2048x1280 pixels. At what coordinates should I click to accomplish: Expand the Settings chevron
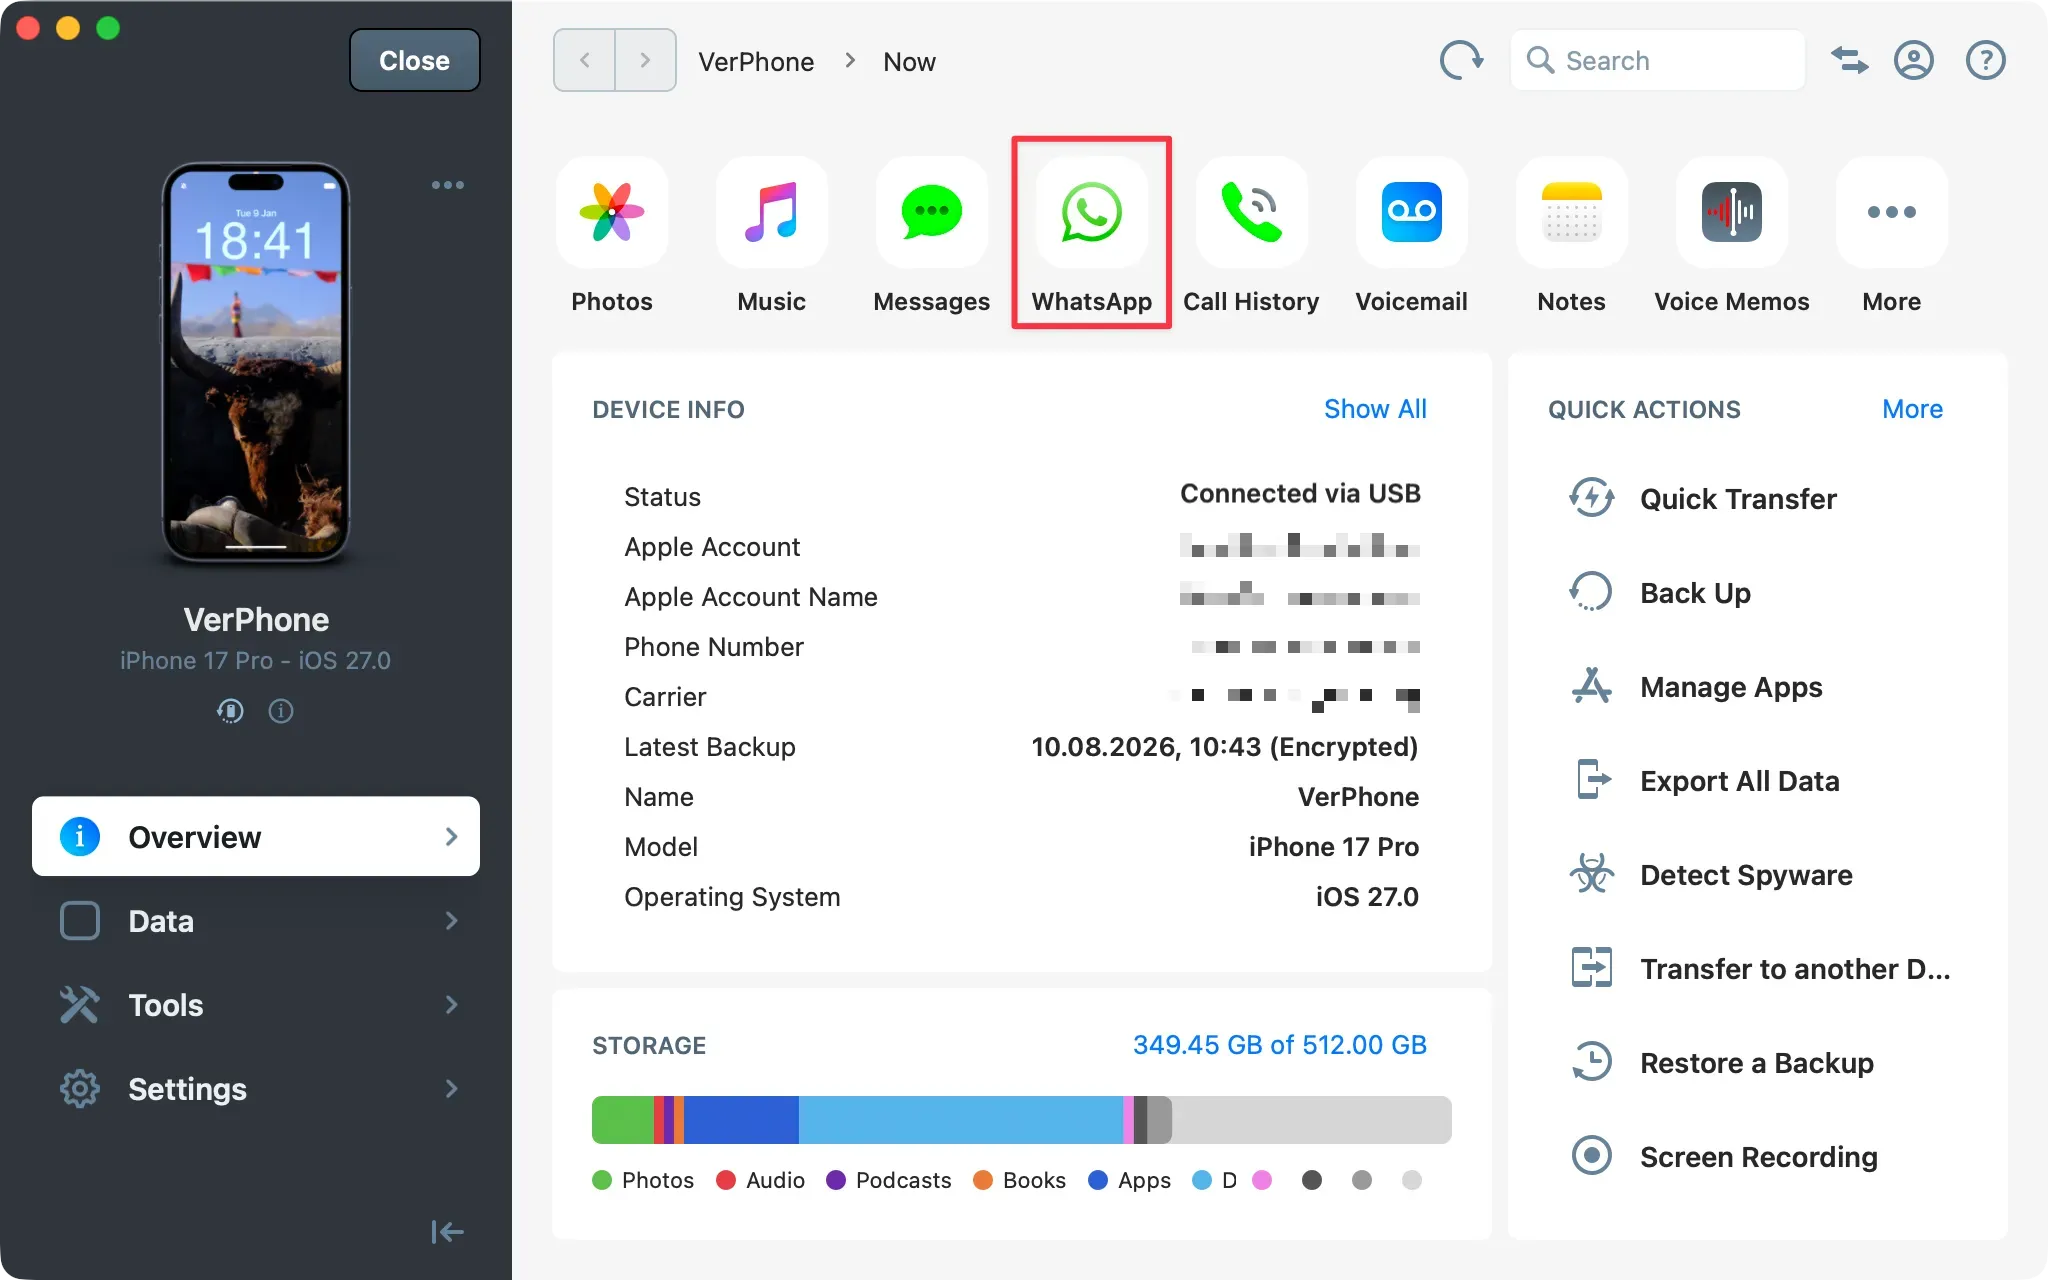tap(452, 1088)
